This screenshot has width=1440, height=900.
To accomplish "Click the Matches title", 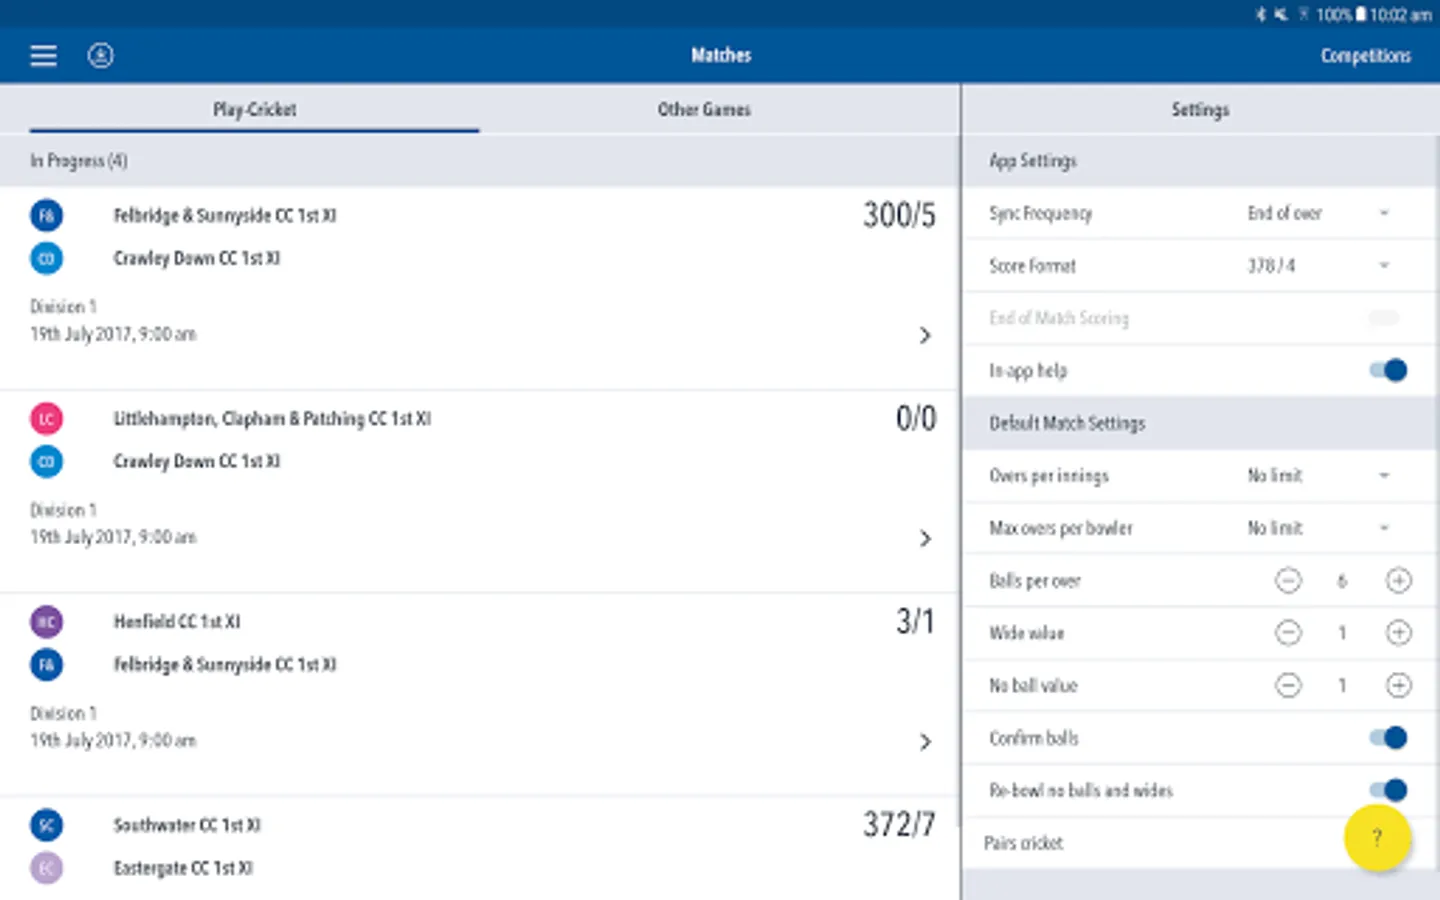I will pos(721,55).
